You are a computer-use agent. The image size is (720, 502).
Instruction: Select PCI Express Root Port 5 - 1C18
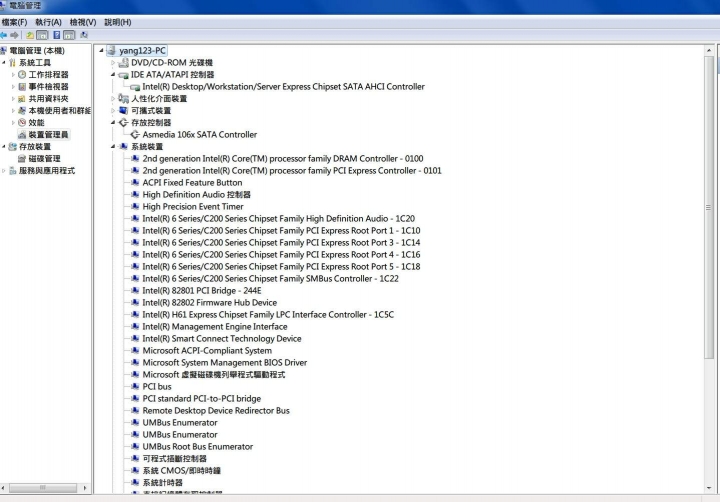tap(281, 266)
